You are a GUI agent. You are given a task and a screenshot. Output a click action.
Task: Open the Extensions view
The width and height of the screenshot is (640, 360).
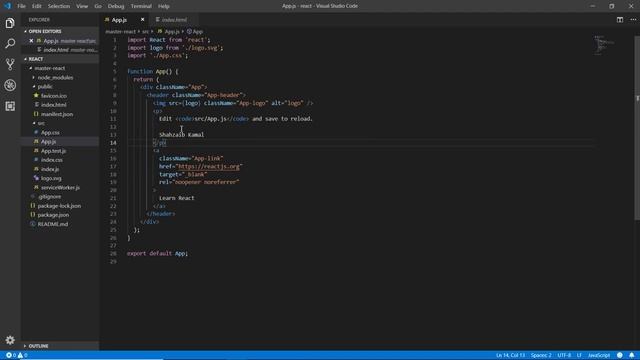click(x=10, y=106)
